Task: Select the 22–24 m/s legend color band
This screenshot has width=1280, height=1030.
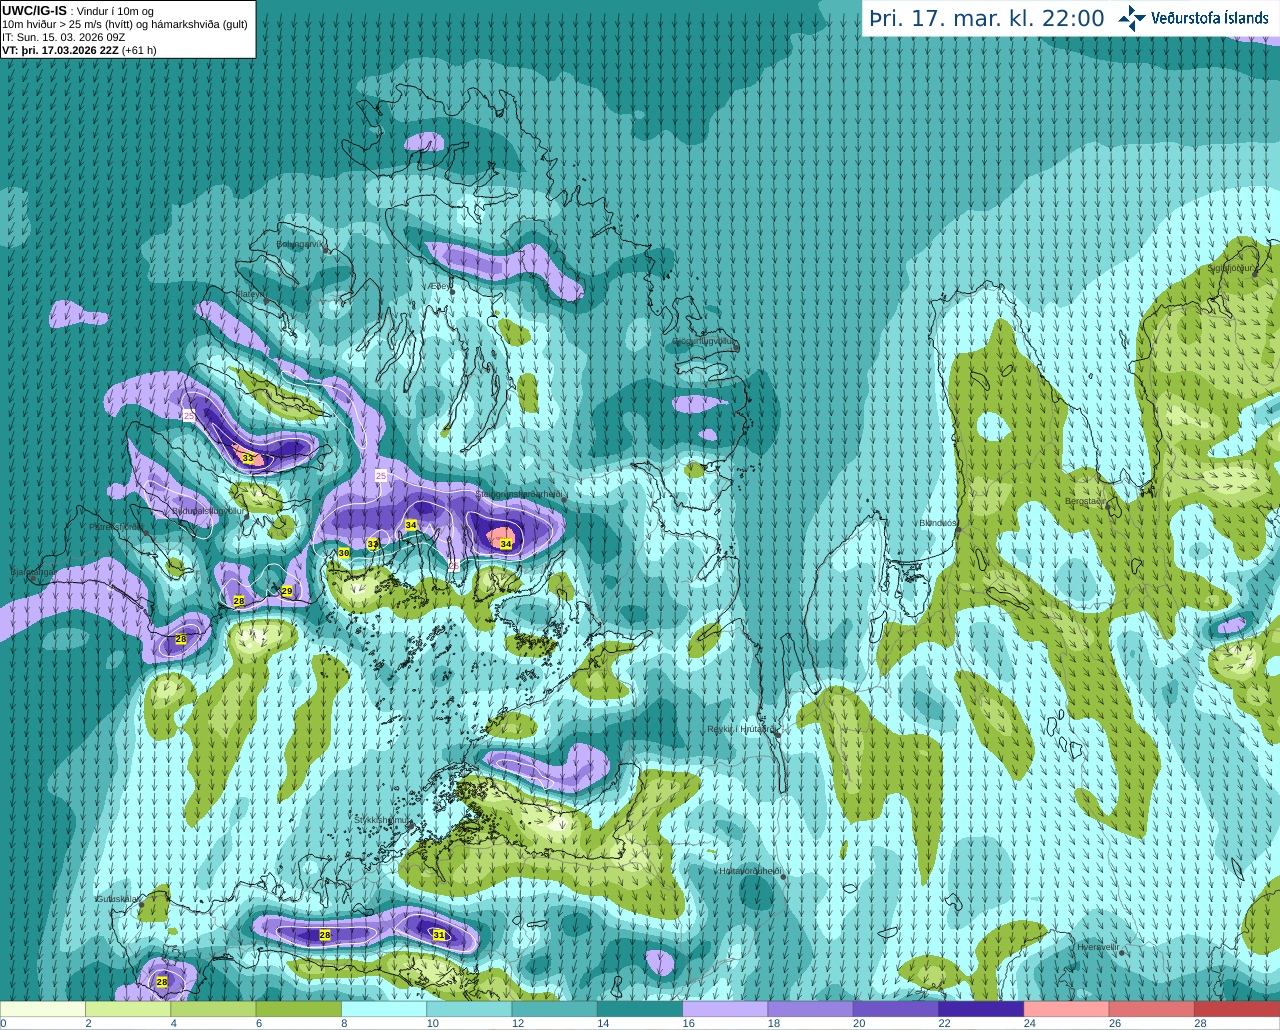Action: click(981, 1009)
